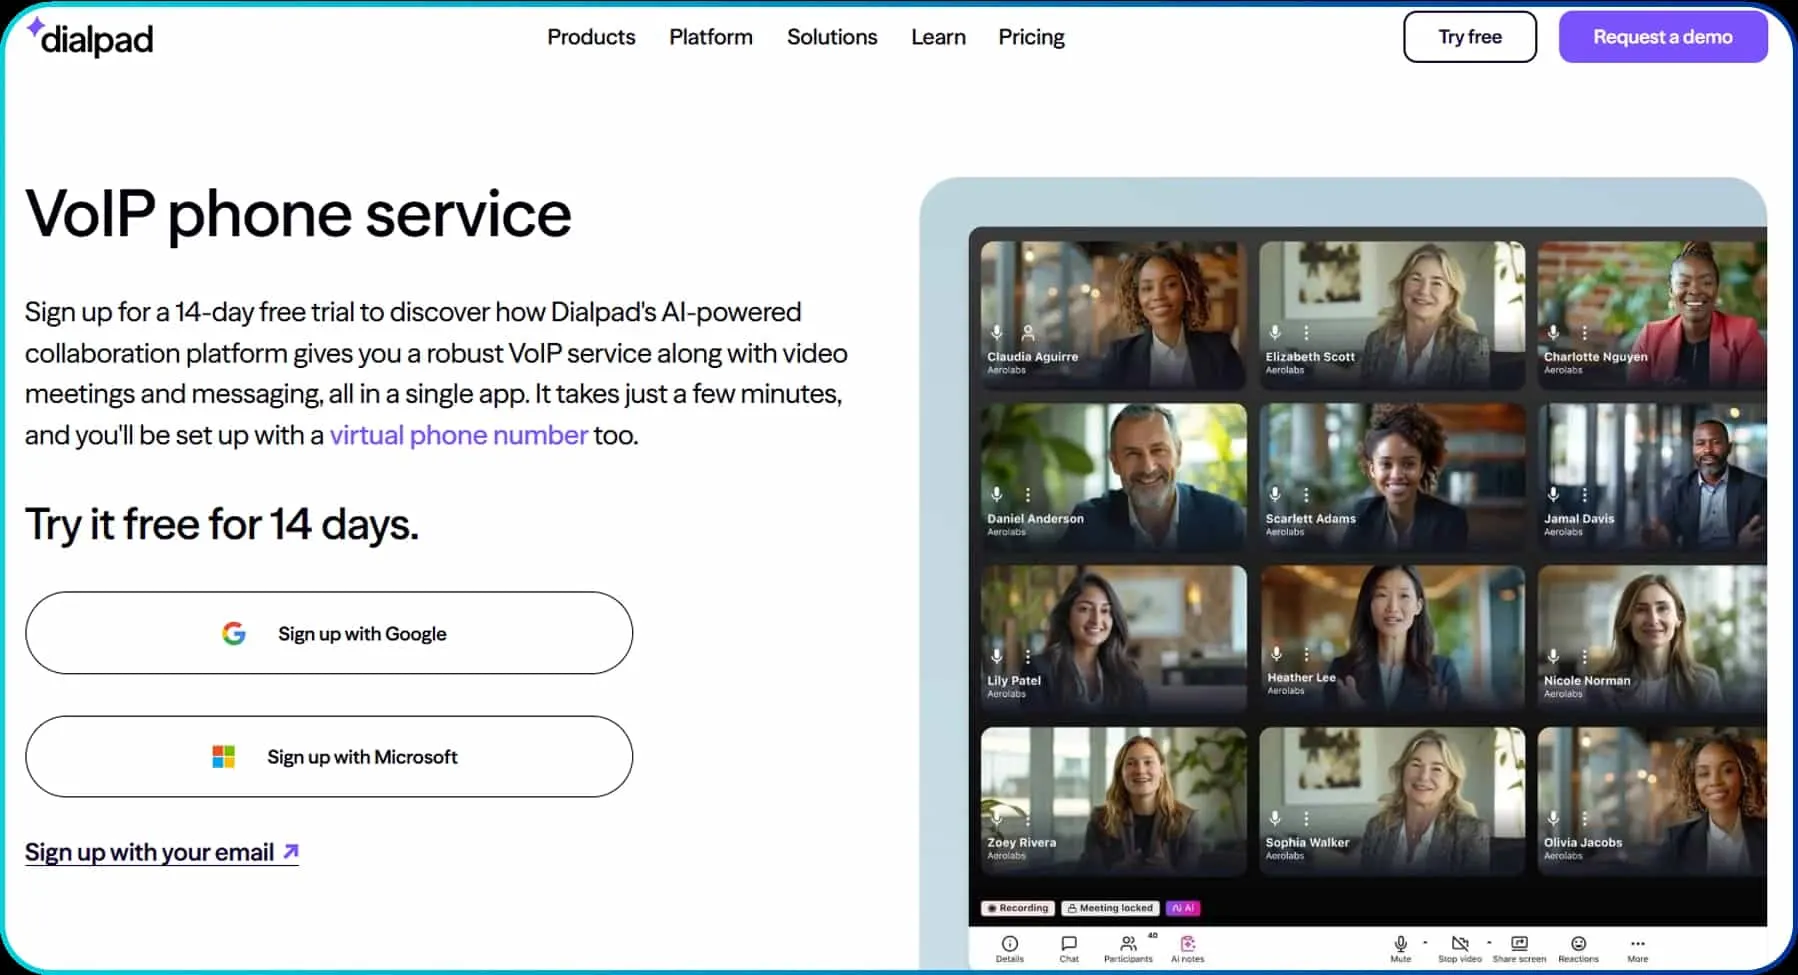Click the Request a demo button

click(1663, 37)
